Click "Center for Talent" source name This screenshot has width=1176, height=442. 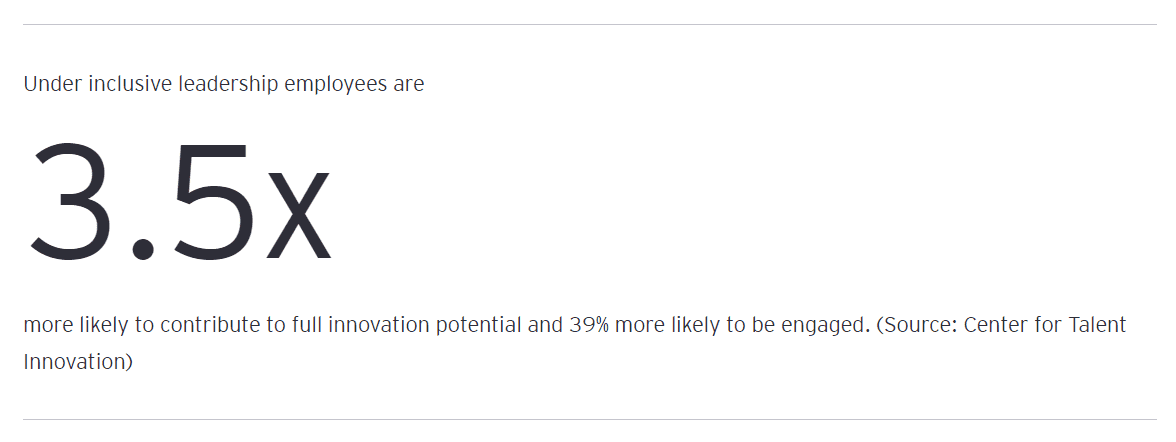(1045, 325)
